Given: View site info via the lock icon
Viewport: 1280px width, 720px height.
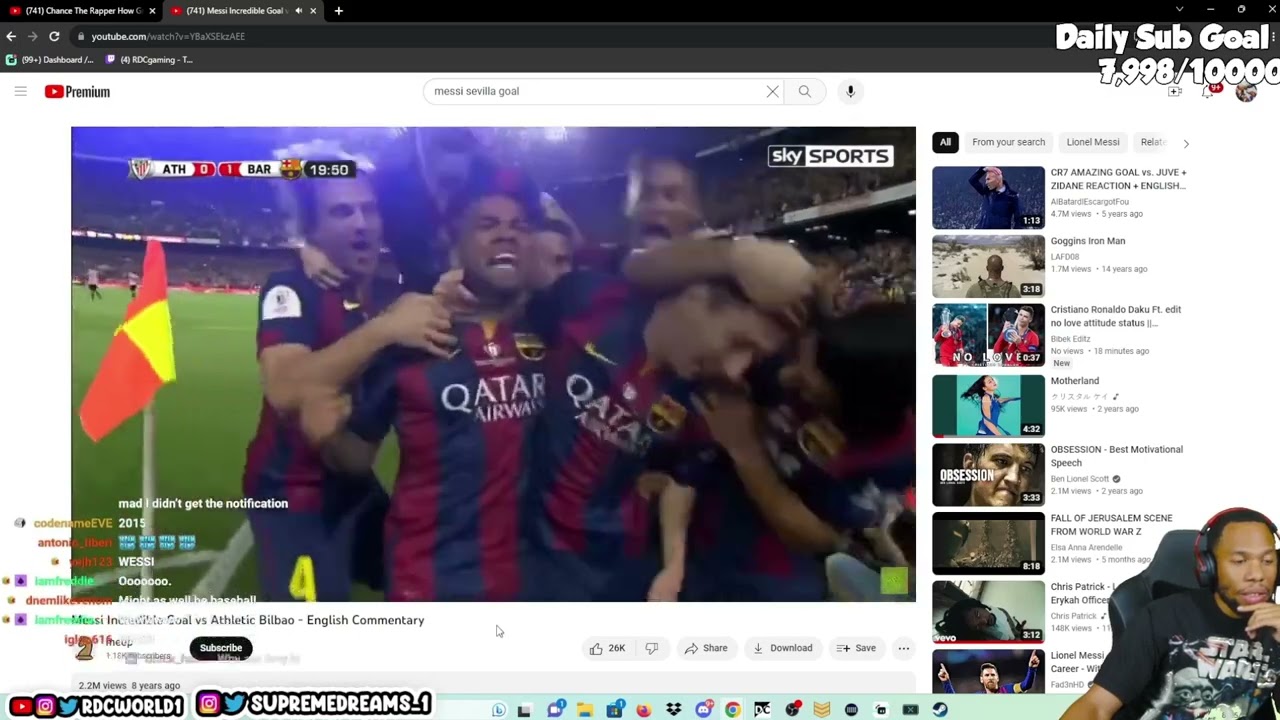Looking at the screenshot, I should pos(82,36).
